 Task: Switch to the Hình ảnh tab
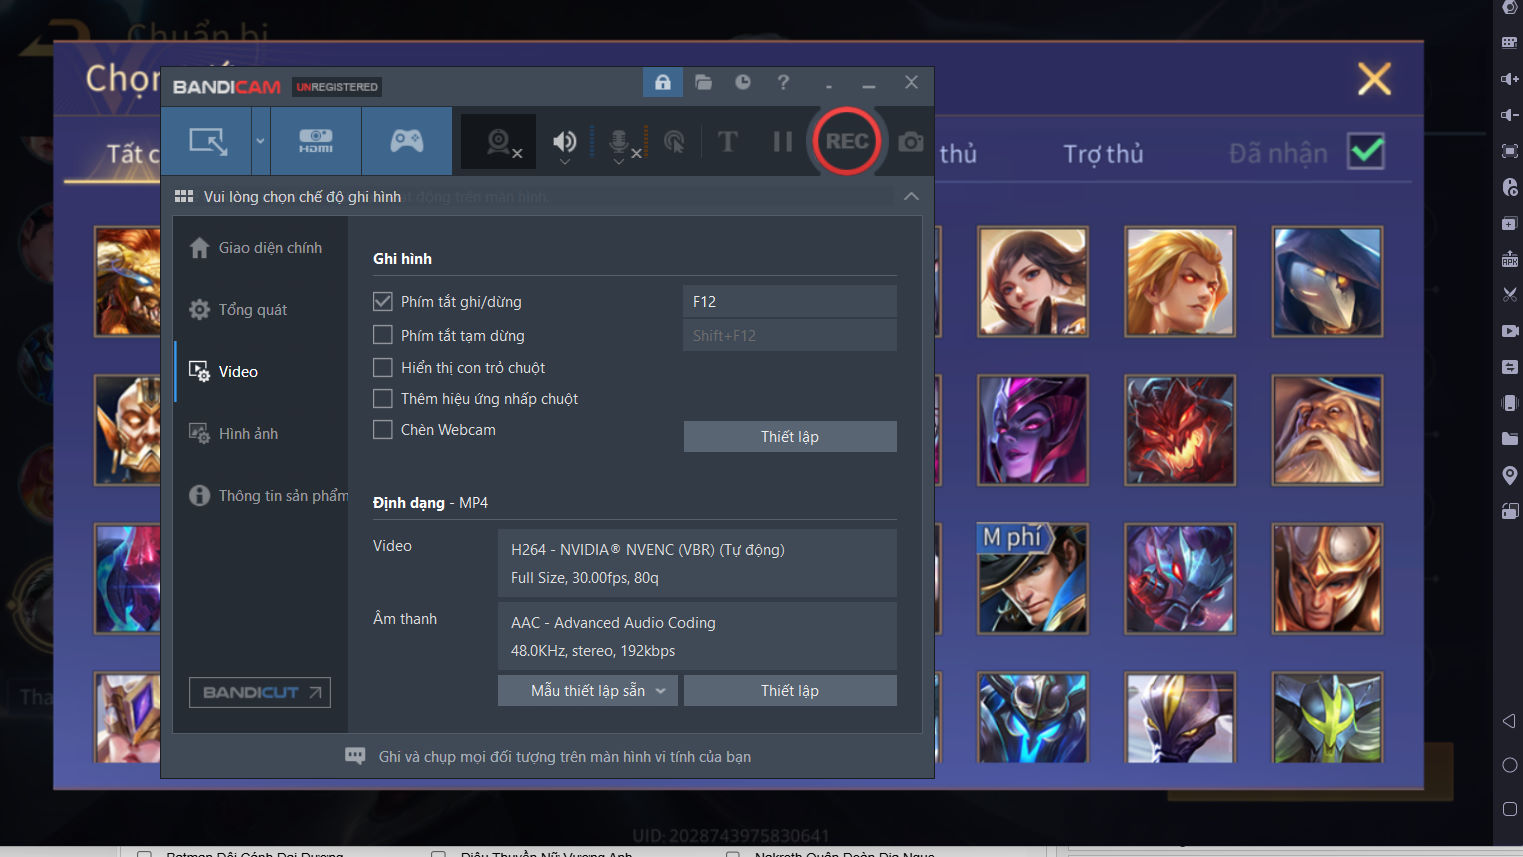coord(248,434)
